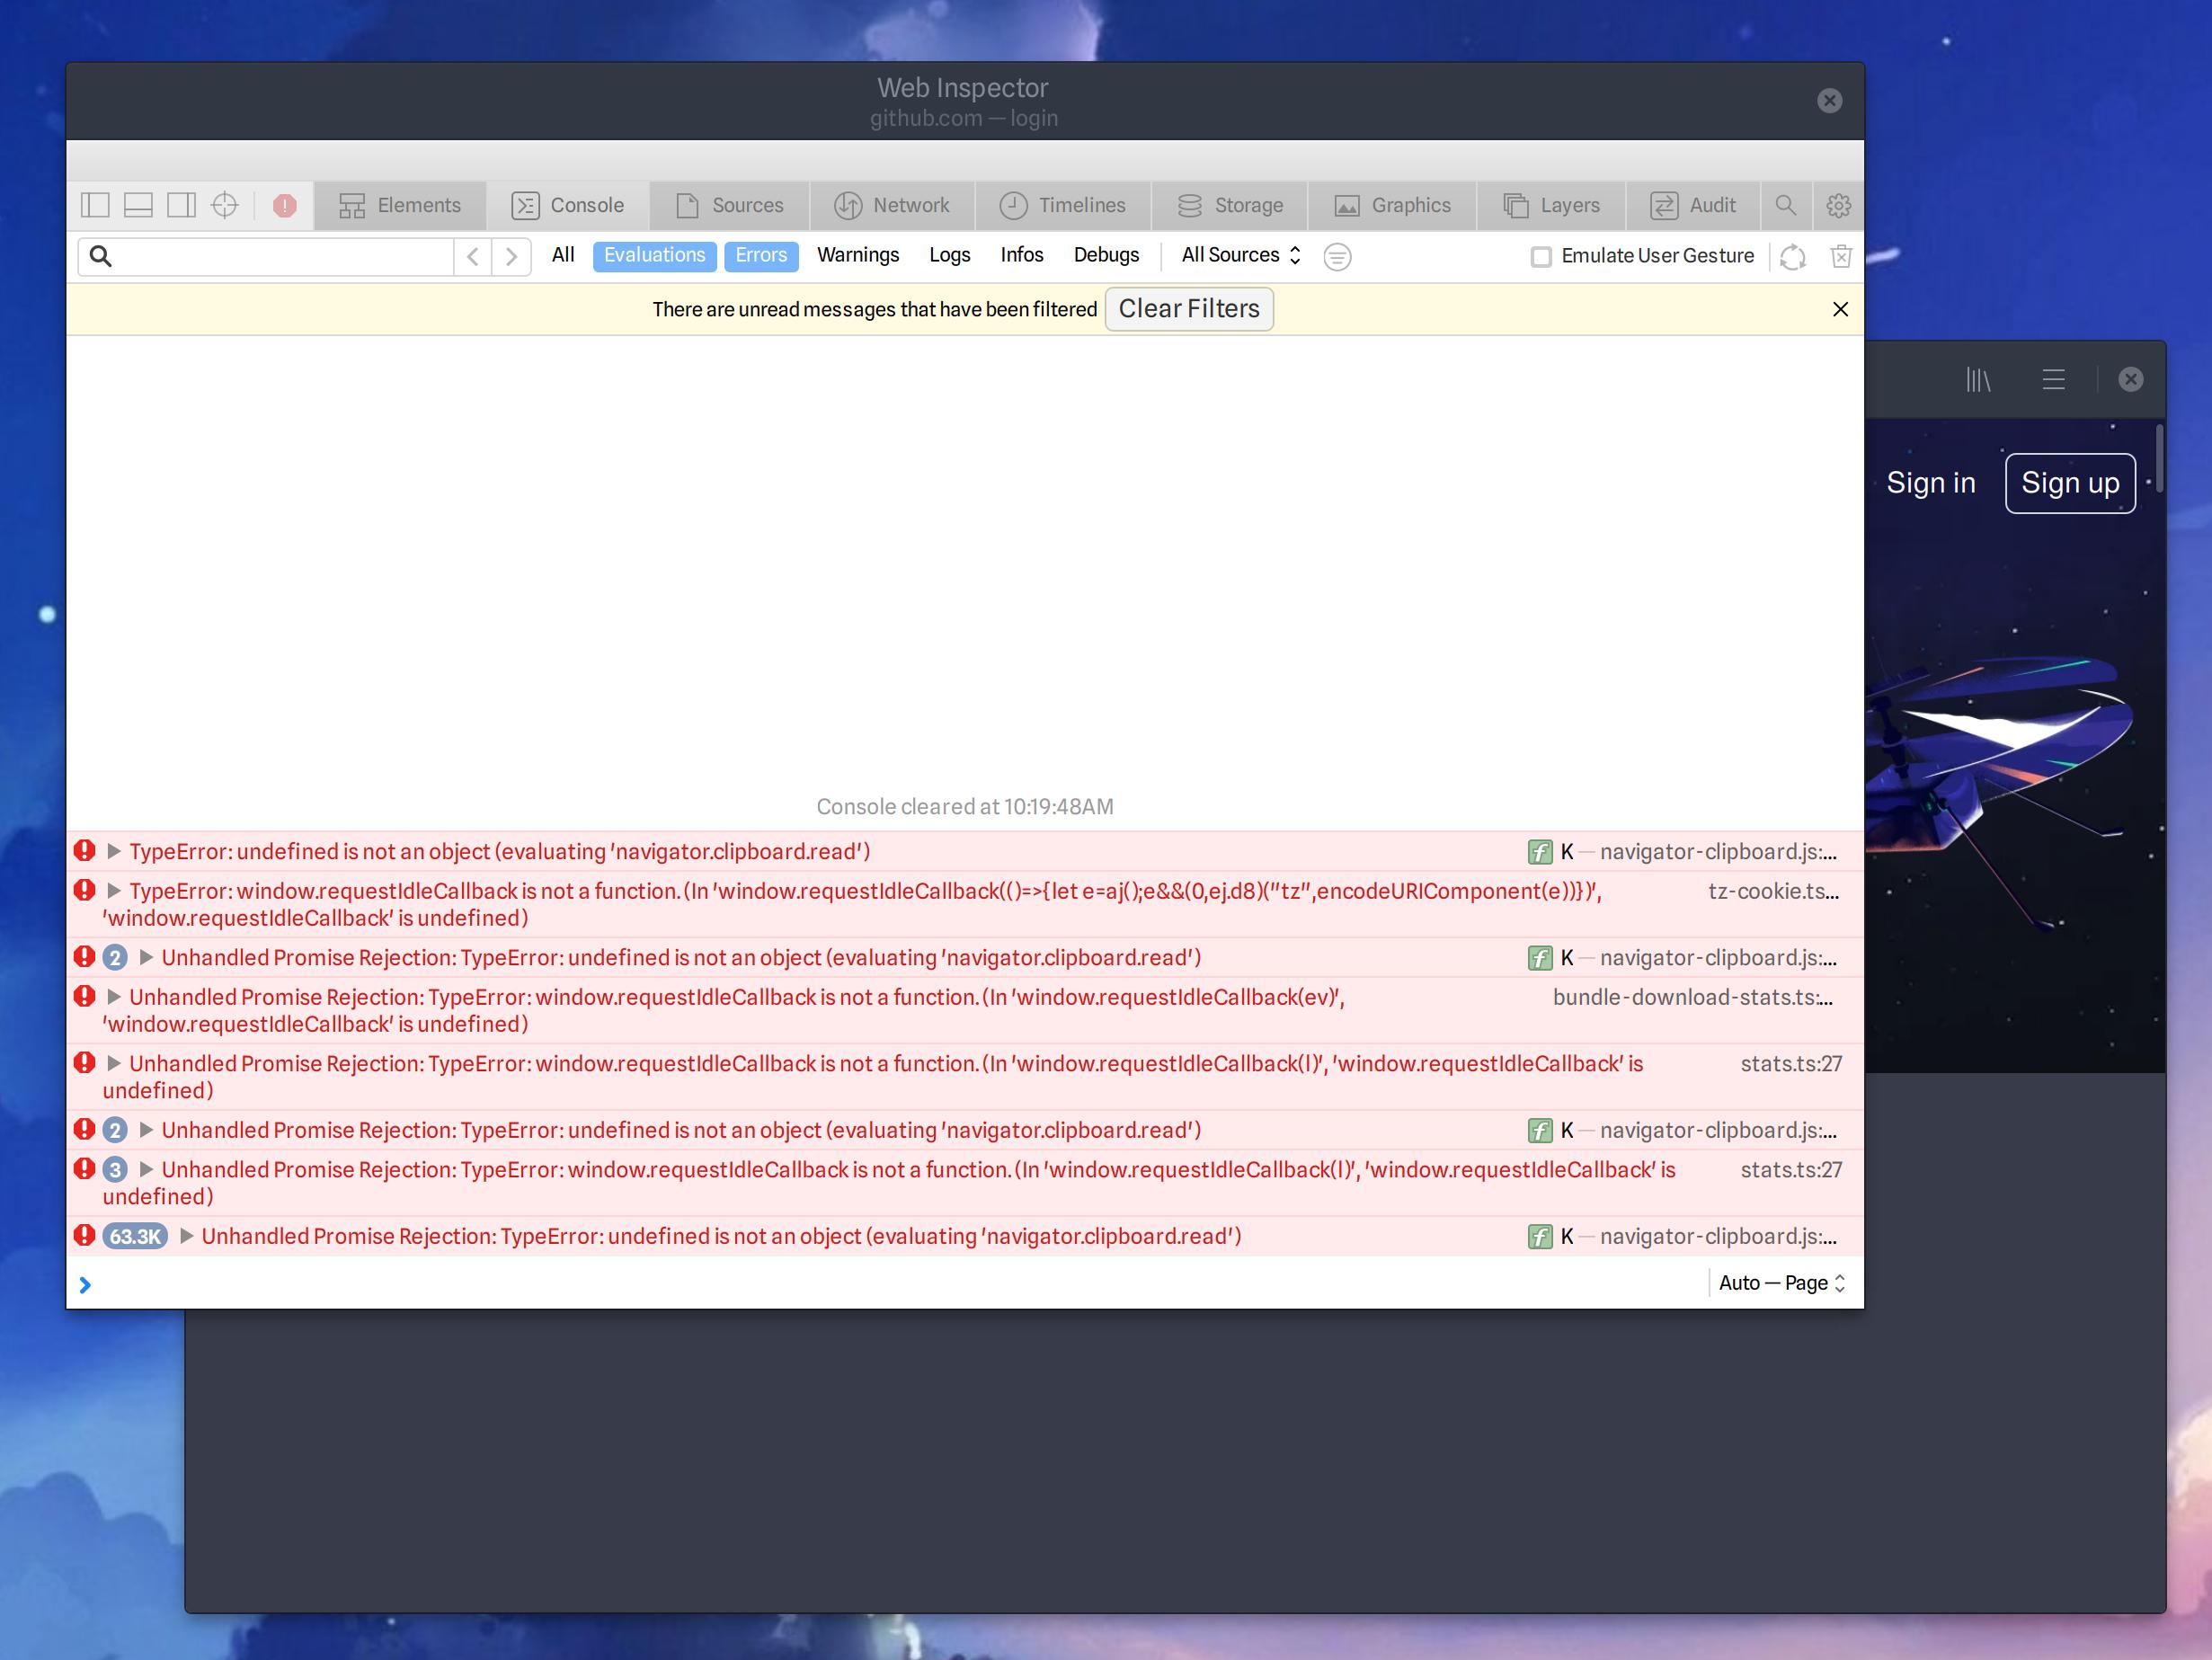
Task: Enable Emulate User Gesture
Action: click(x=1539, y=256)
